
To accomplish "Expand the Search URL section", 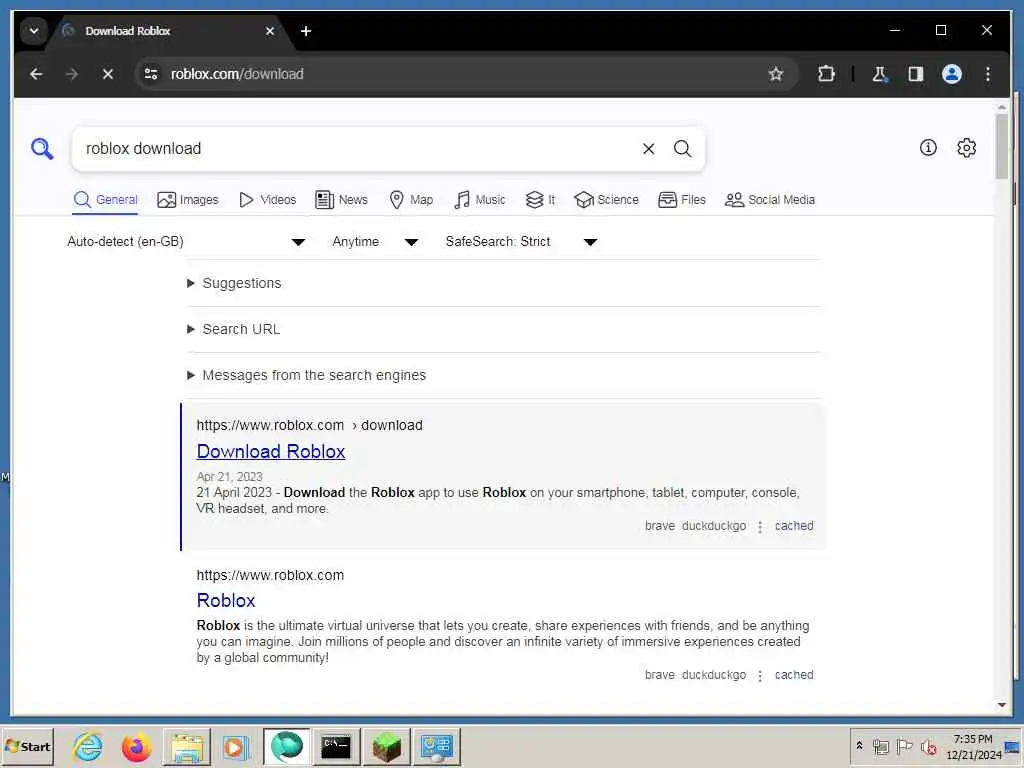I will [234, 329].
